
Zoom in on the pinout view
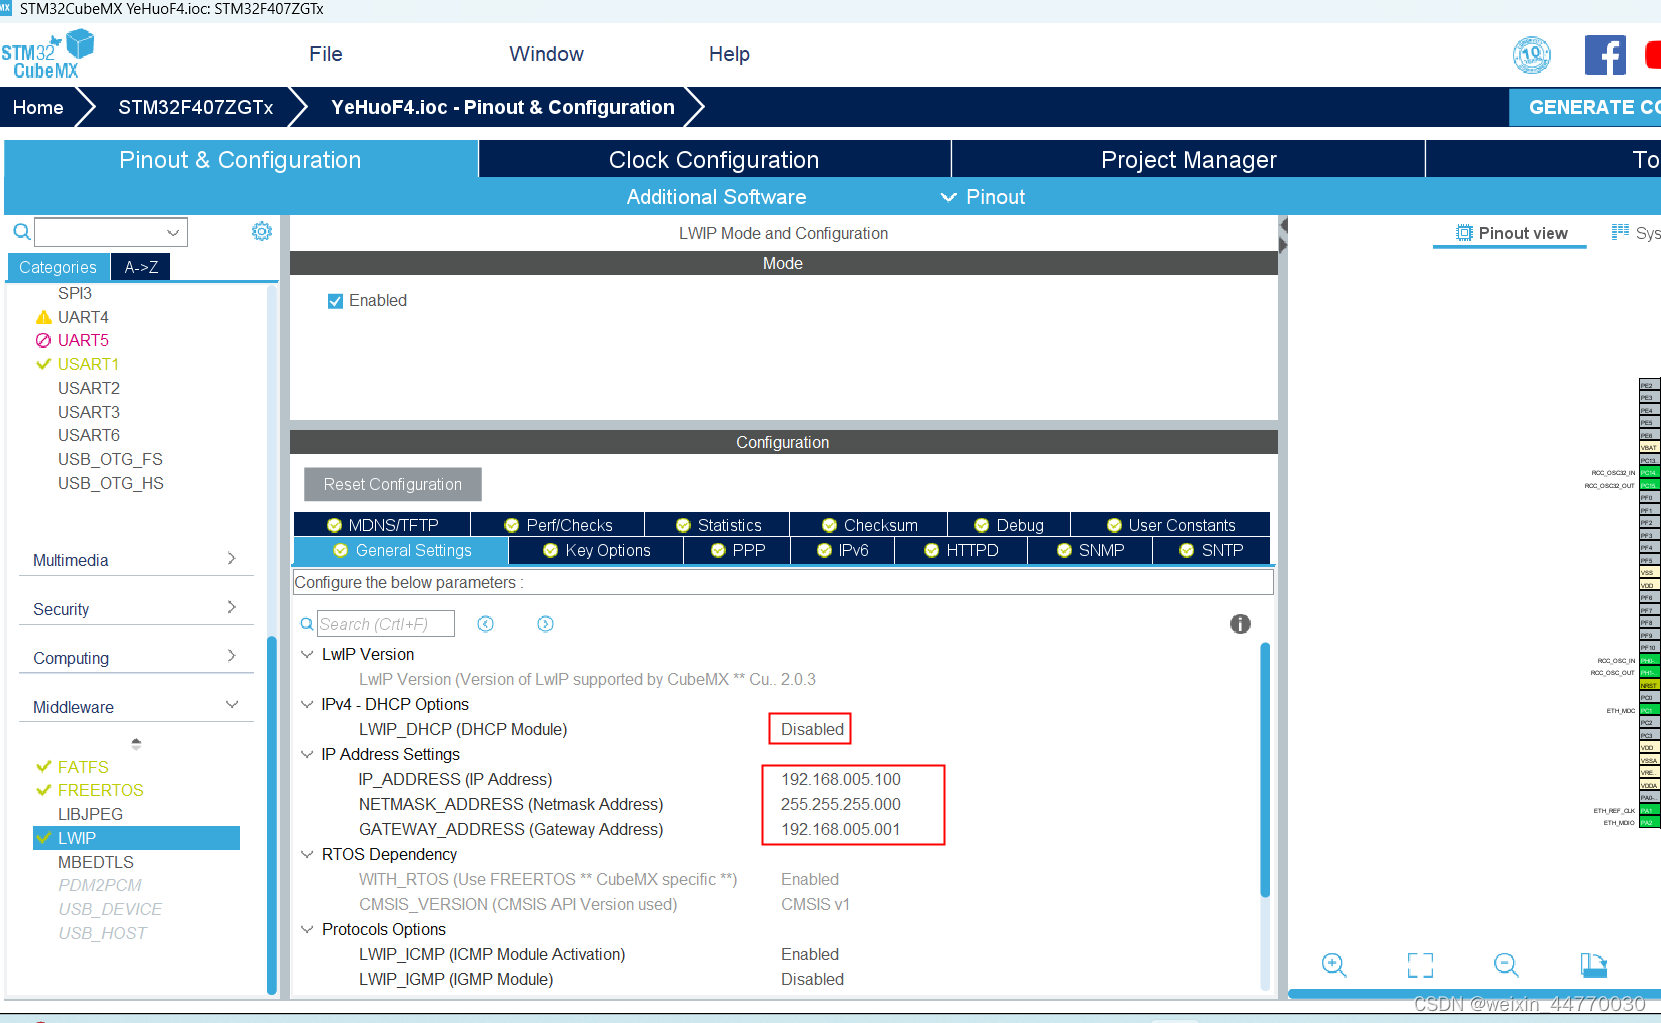(1334, 965)
